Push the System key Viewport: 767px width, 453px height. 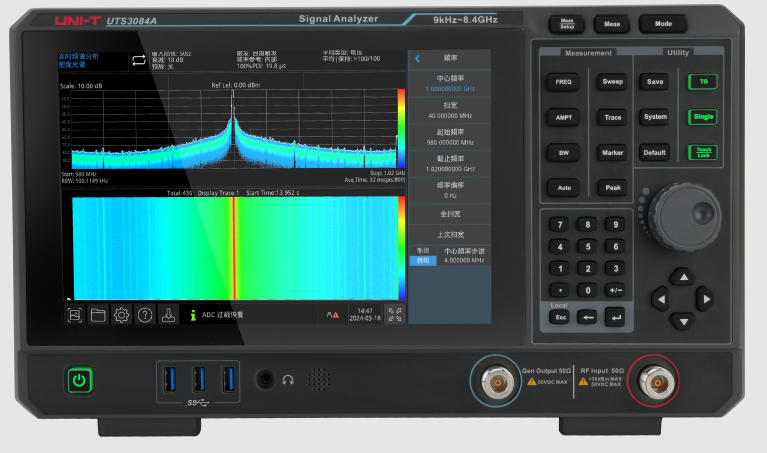[654, 117]
